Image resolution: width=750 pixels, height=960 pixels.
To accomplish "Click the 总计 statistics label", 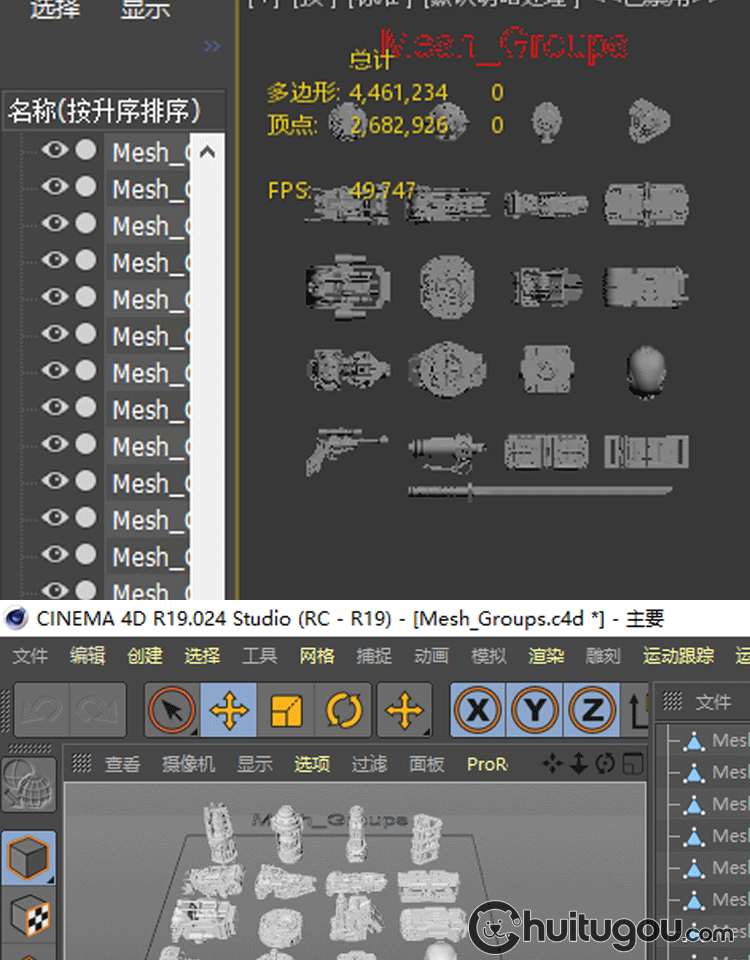I will pyautogui.click(x=370, y=60).
